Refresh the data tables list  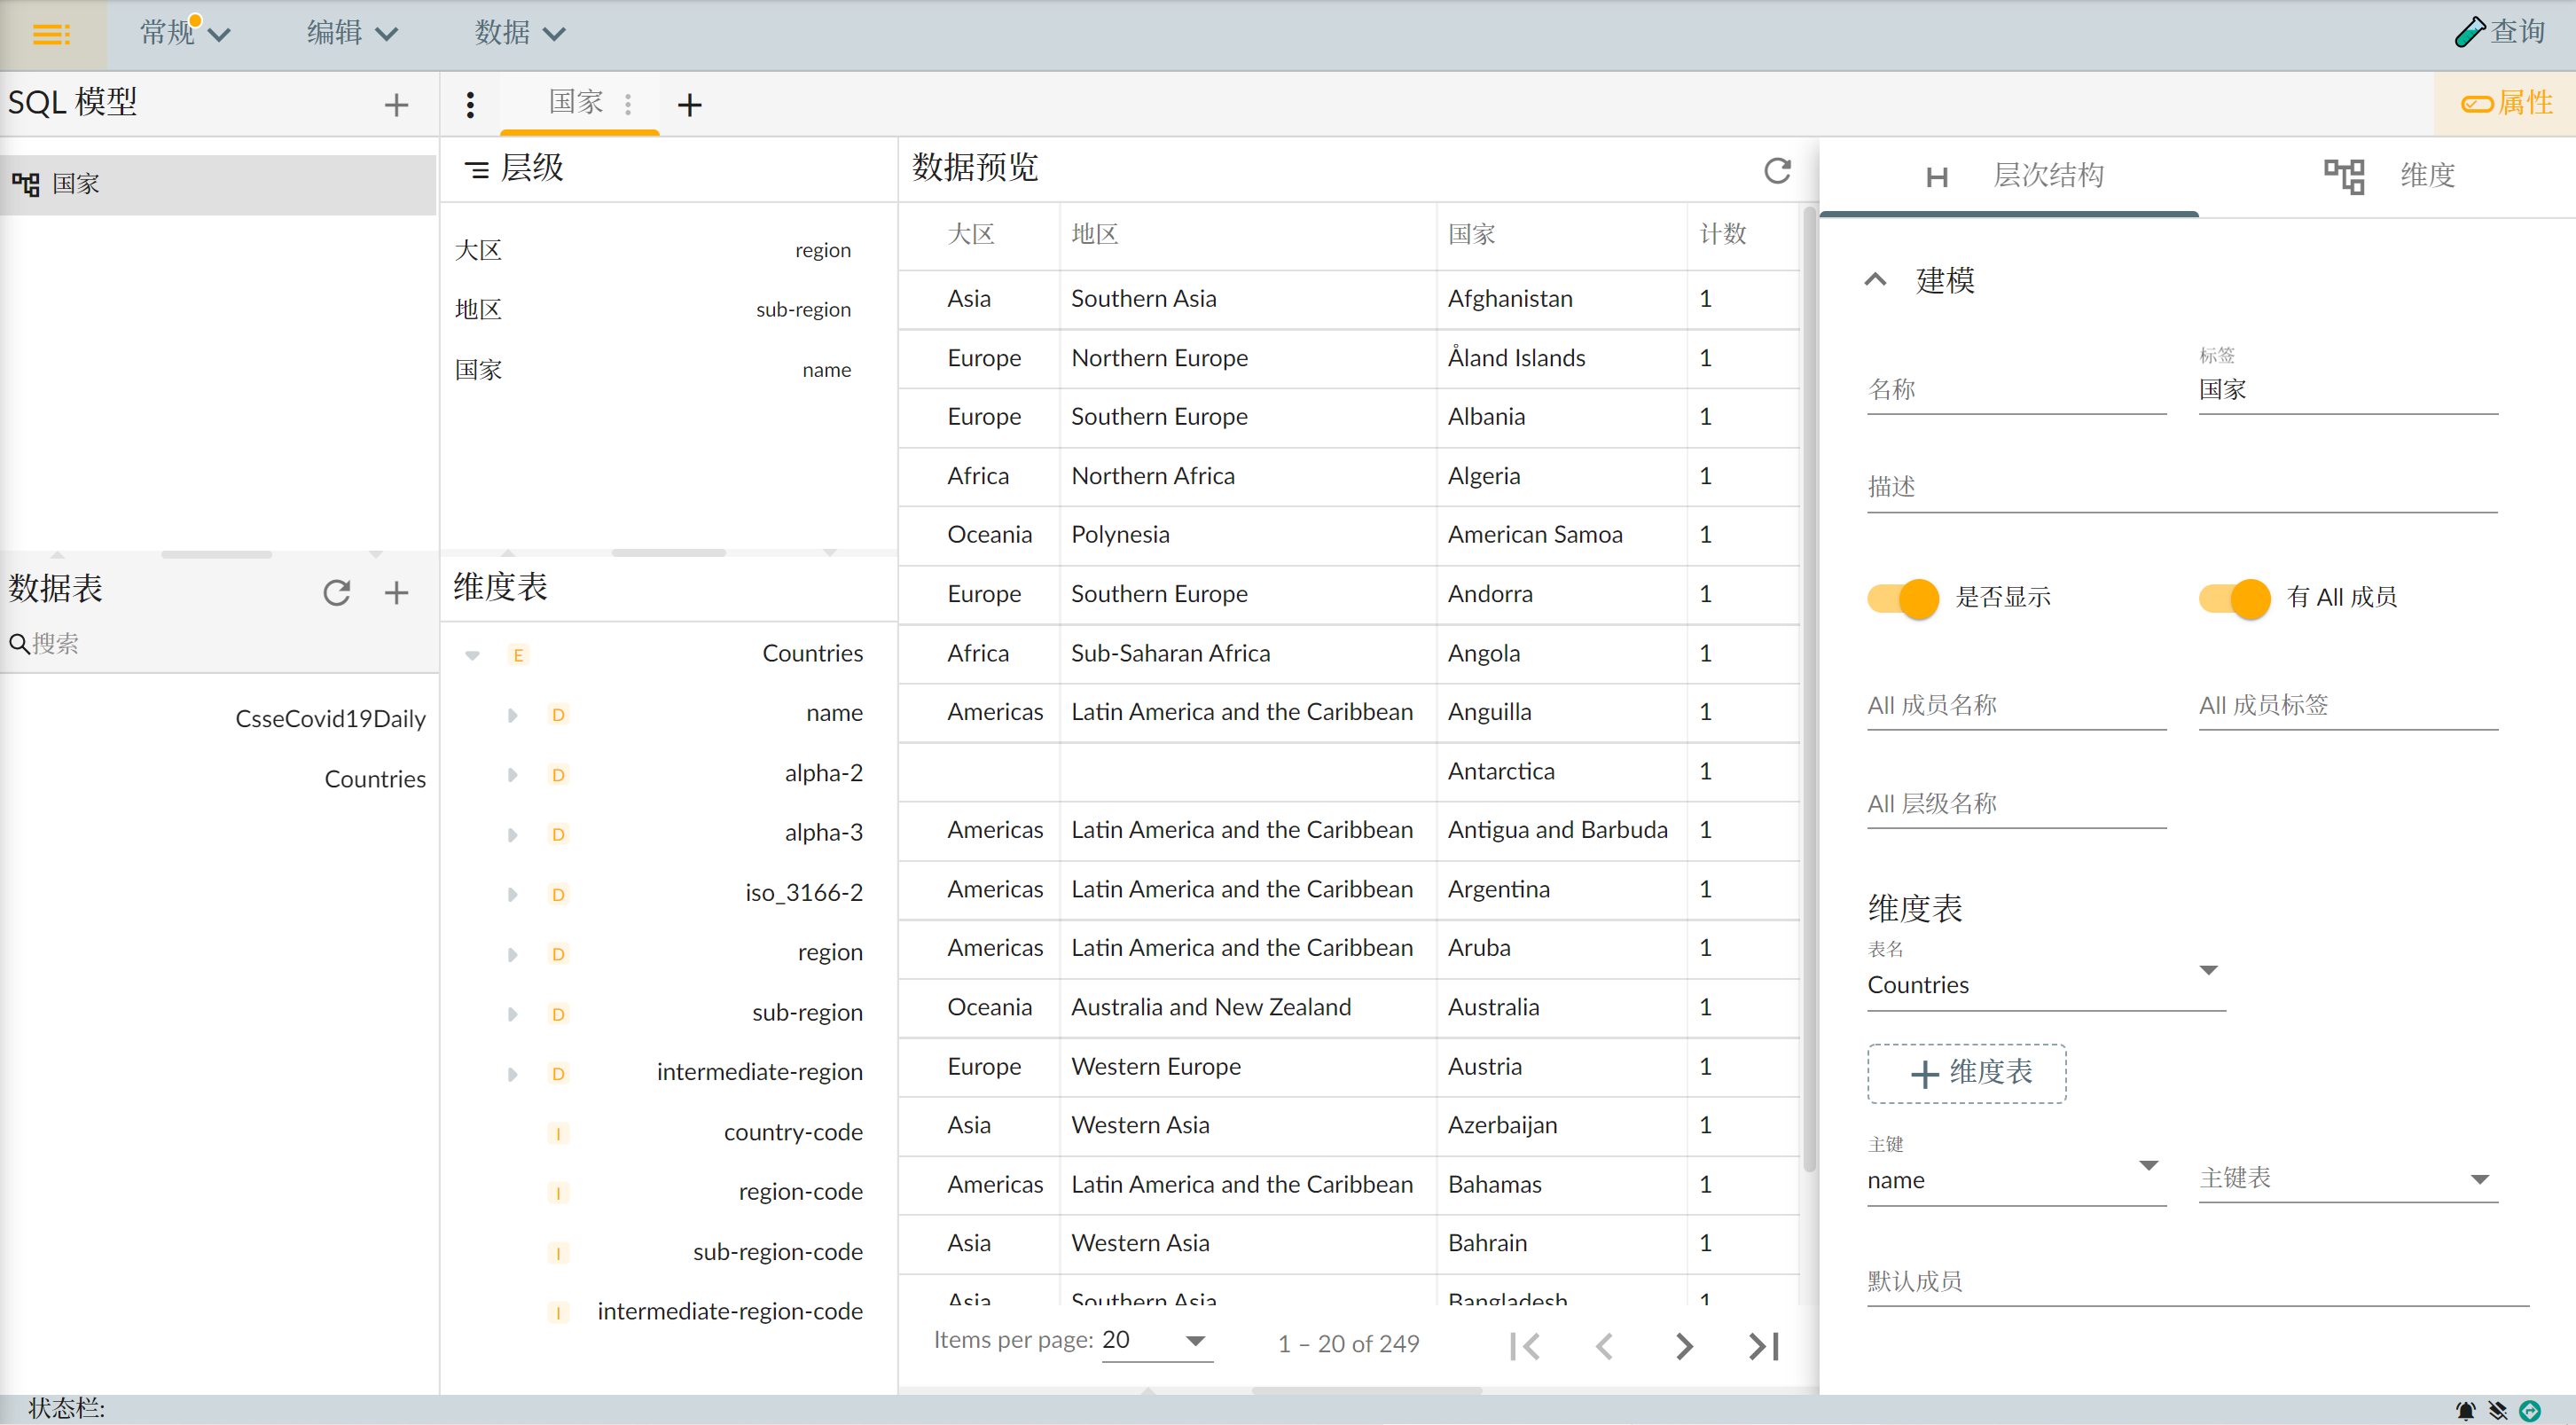[x=337, y=592]
